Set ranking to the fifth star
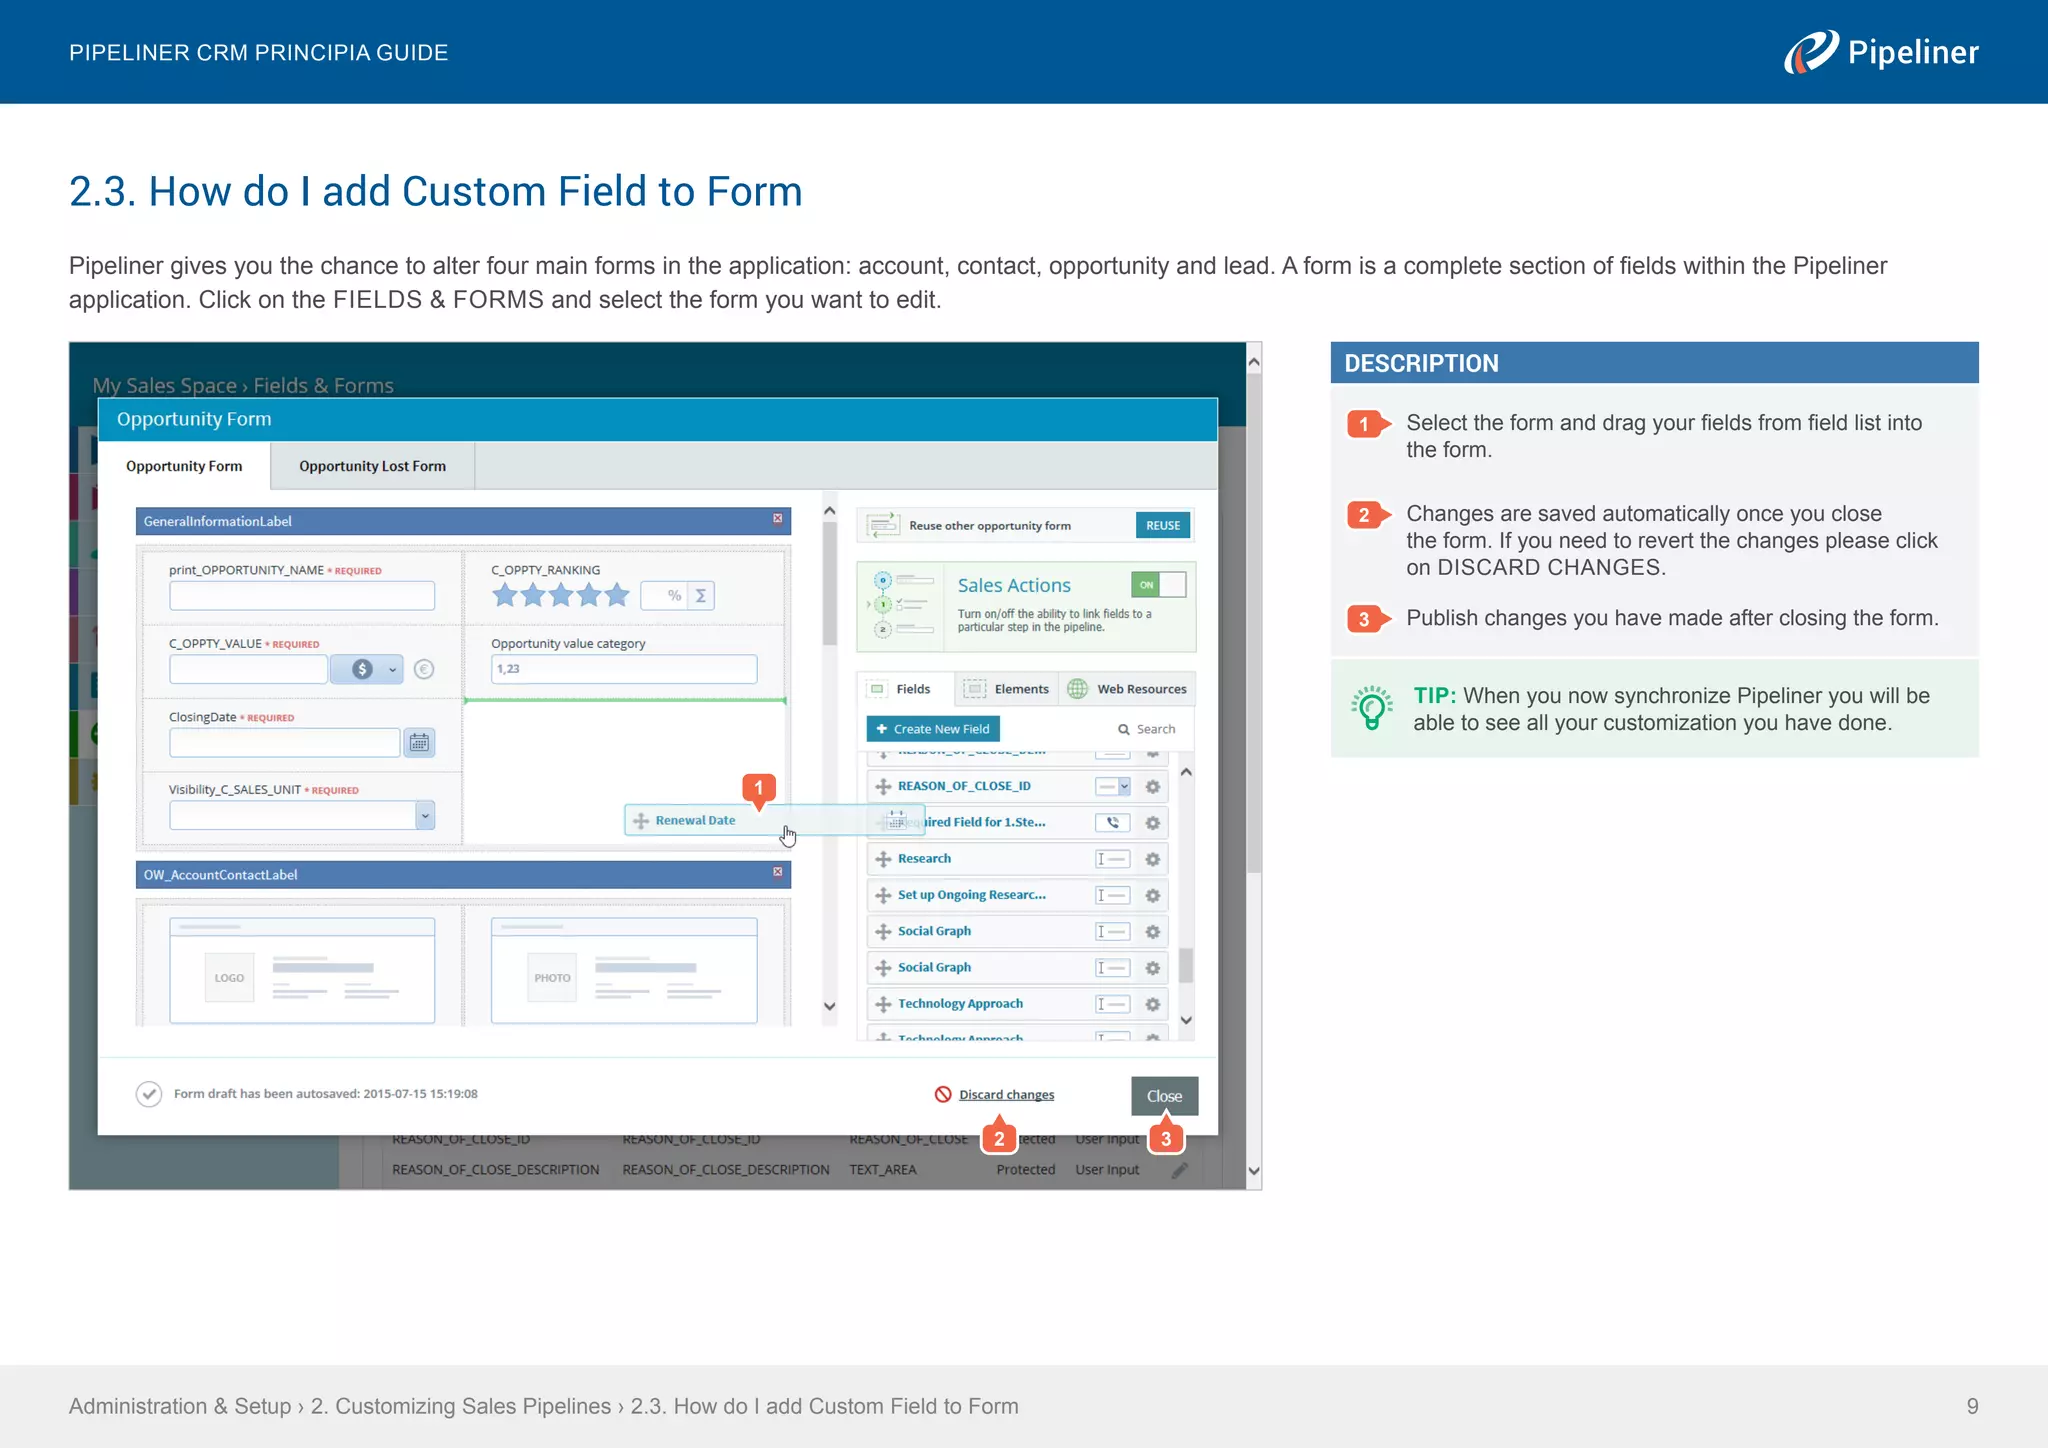 click(617, 596)
